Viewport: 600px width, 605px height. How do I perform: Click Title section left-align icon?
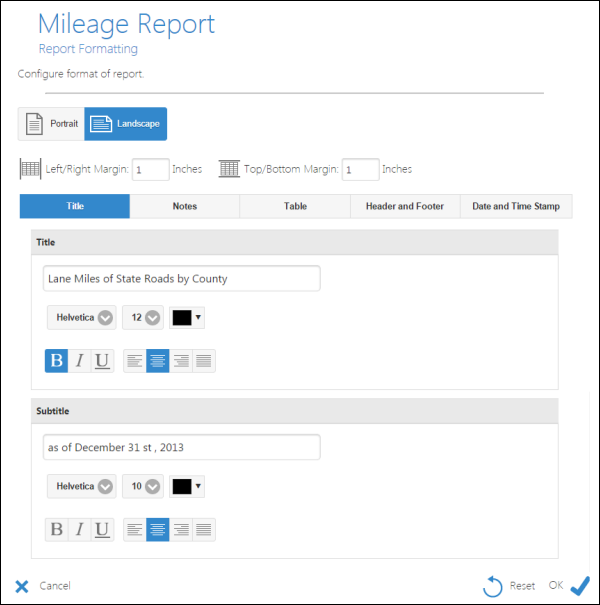pyautogui.click(x=135, y=361)
